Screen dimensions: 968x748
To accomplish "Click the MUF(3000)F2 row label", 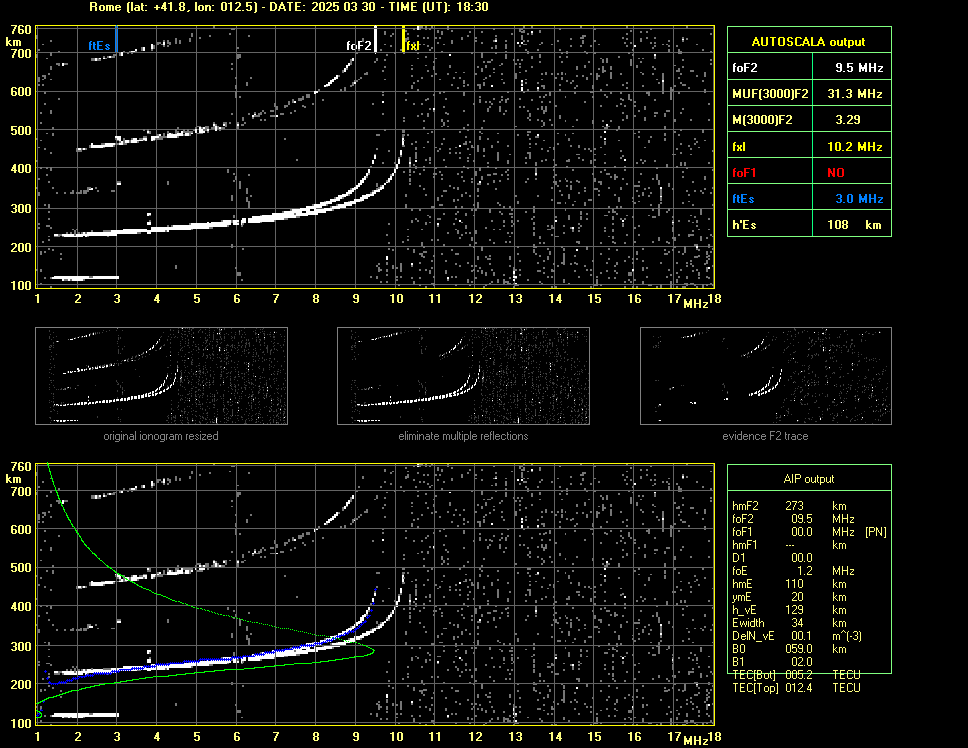I will tap(770, 94).
